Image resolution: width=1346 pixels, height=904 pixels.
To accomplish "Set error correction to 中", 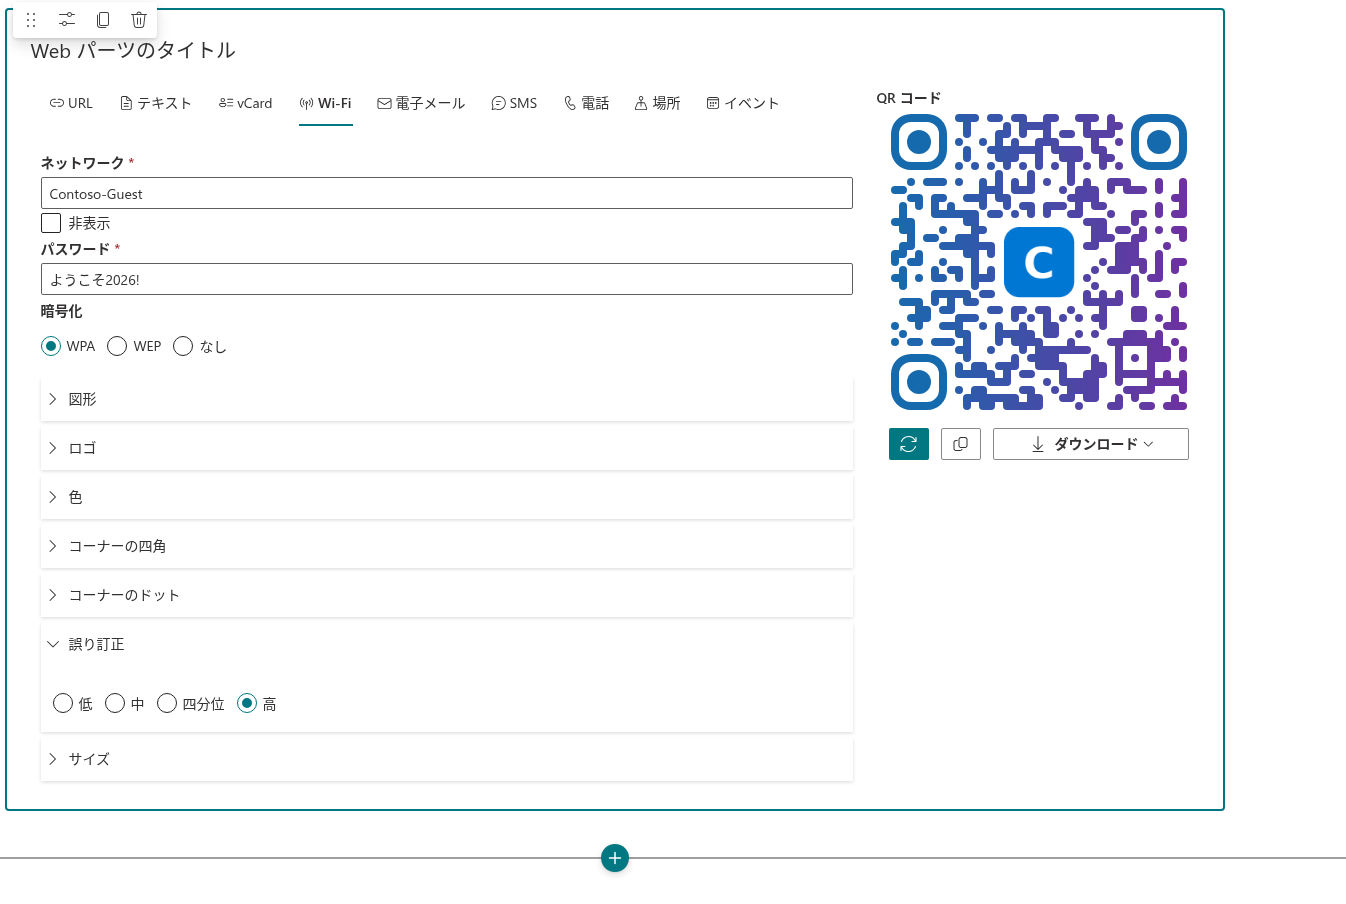I will point(115,703).
